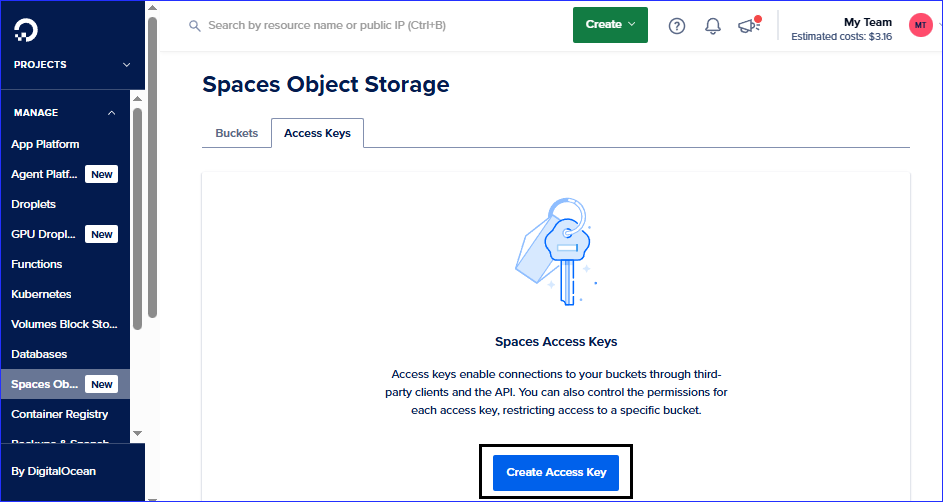The height and width of the screenshot is (502, 943).
Task: Open Container Registry in sidebar
Action: [x=60, y=414]
